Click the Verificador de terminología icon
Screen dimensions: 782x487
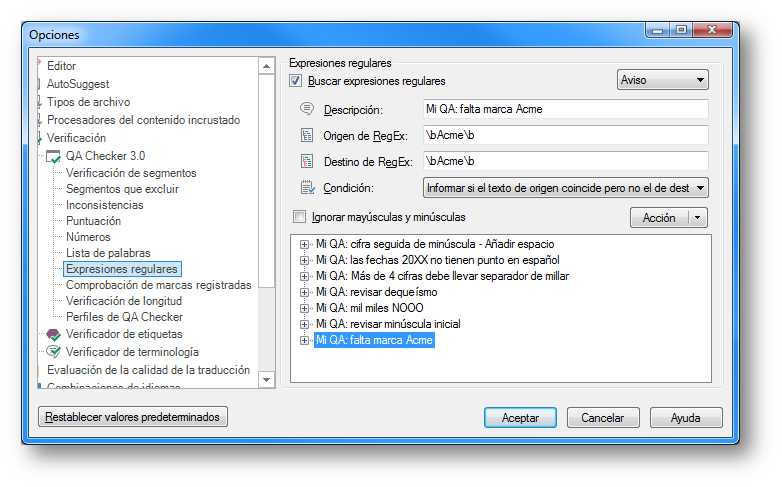tap(53, 352)
